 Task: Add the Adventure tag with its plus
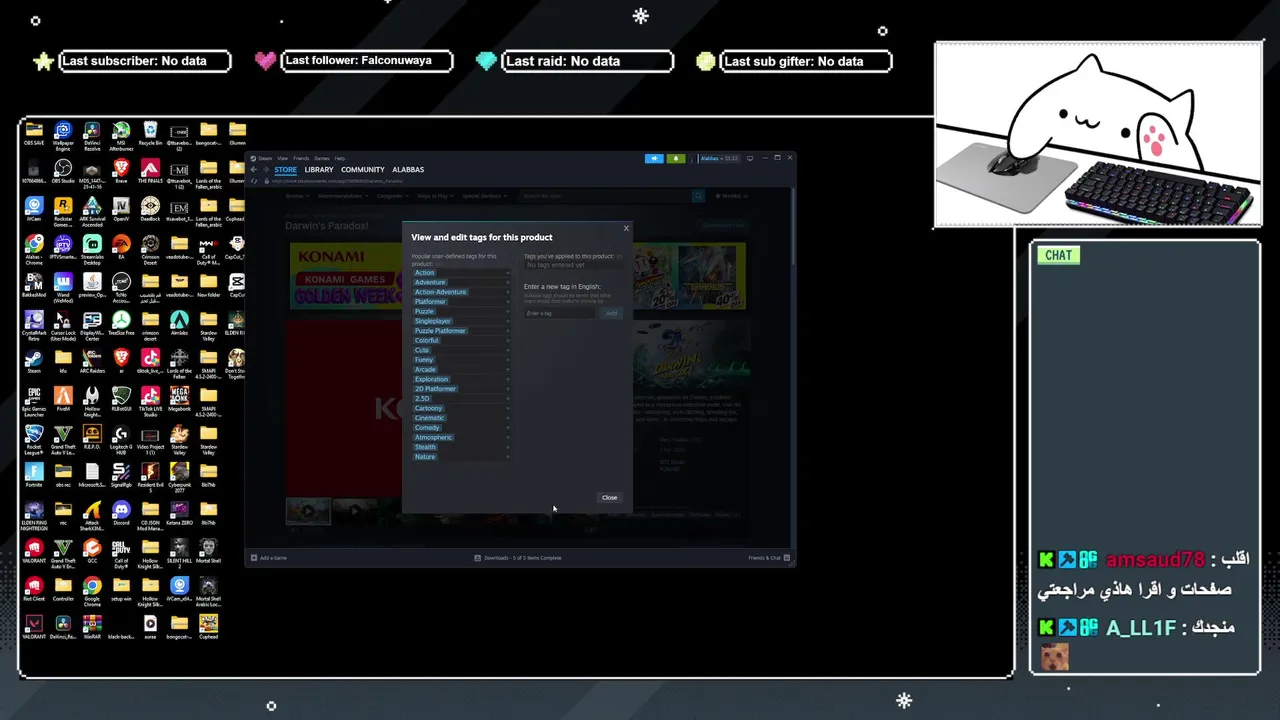click(508, 282)
